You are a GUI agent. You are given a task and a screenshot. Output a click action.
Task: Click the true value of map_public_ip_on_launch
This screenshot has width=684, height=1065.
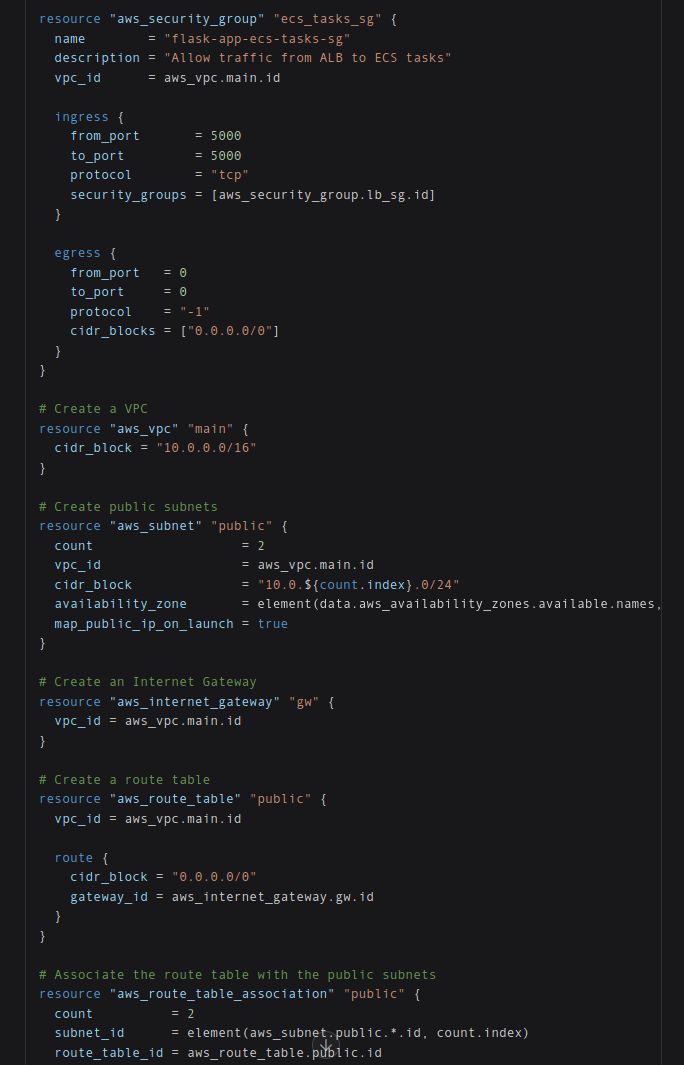point(272,624)
